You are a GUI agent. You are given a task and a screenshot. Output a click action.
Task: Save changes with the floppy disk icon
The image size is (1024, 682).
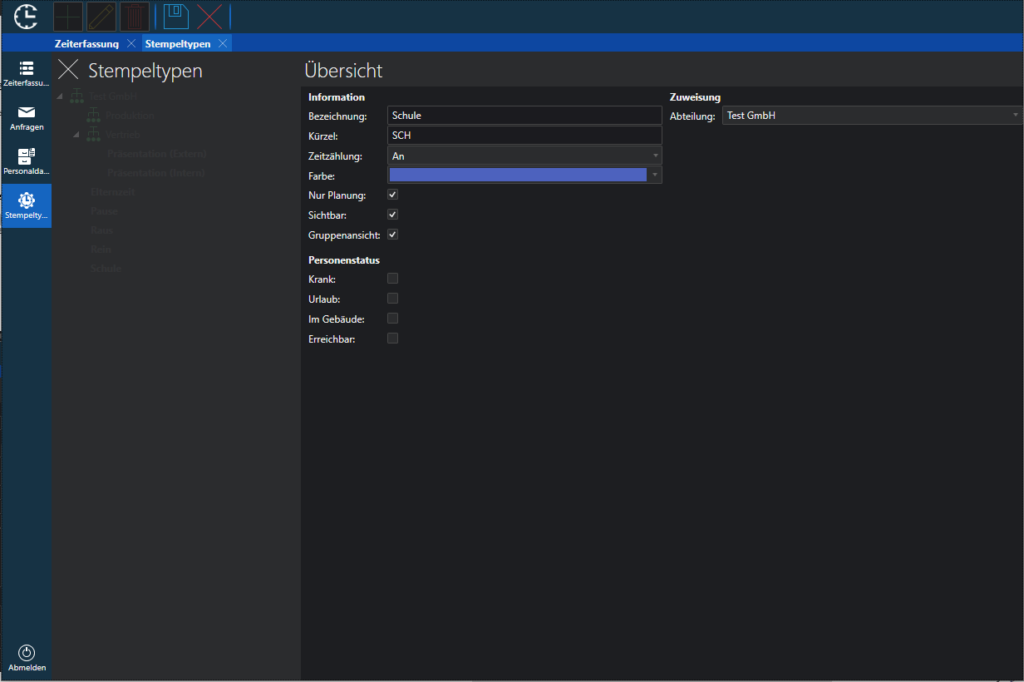176,16
